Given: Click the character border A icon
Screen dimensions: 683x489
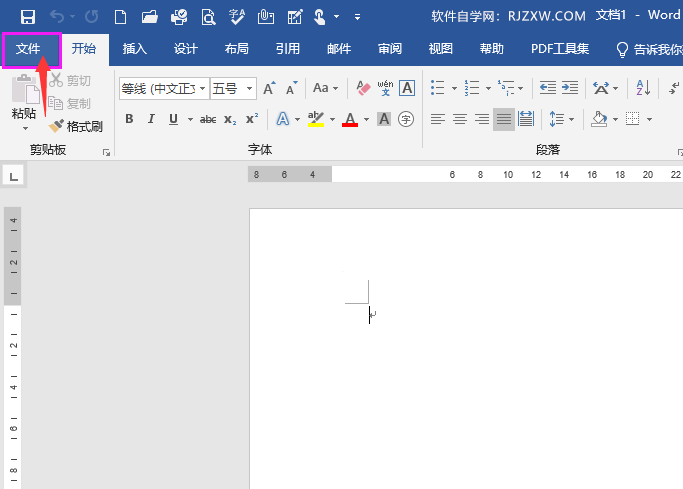Looking at the screenshot, I should [407, 88].
